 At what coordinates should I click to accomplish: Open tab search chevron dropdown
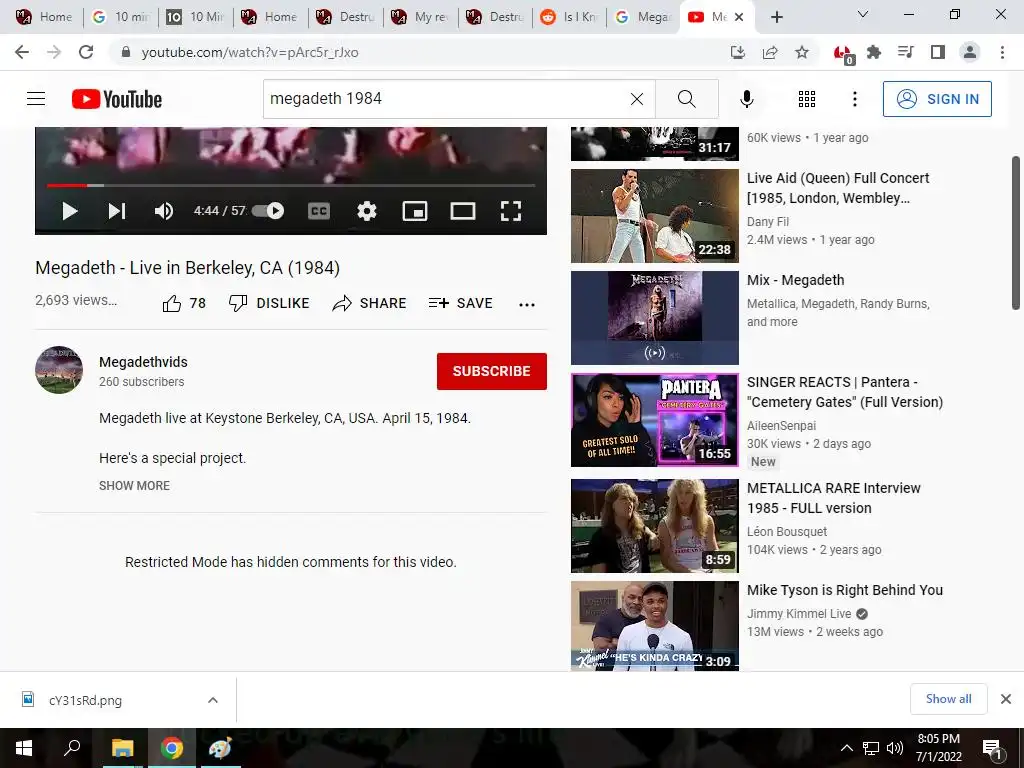863,14
